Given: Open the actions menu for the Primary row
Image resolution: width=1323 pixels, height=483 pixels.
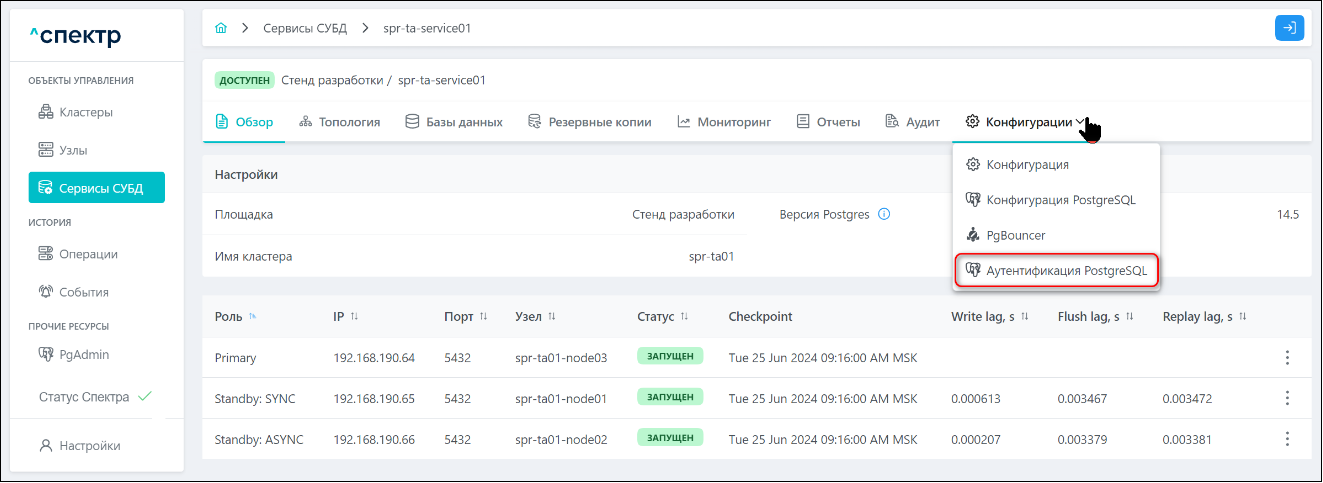Looking at the screenshot, I should pos(1287,358).
